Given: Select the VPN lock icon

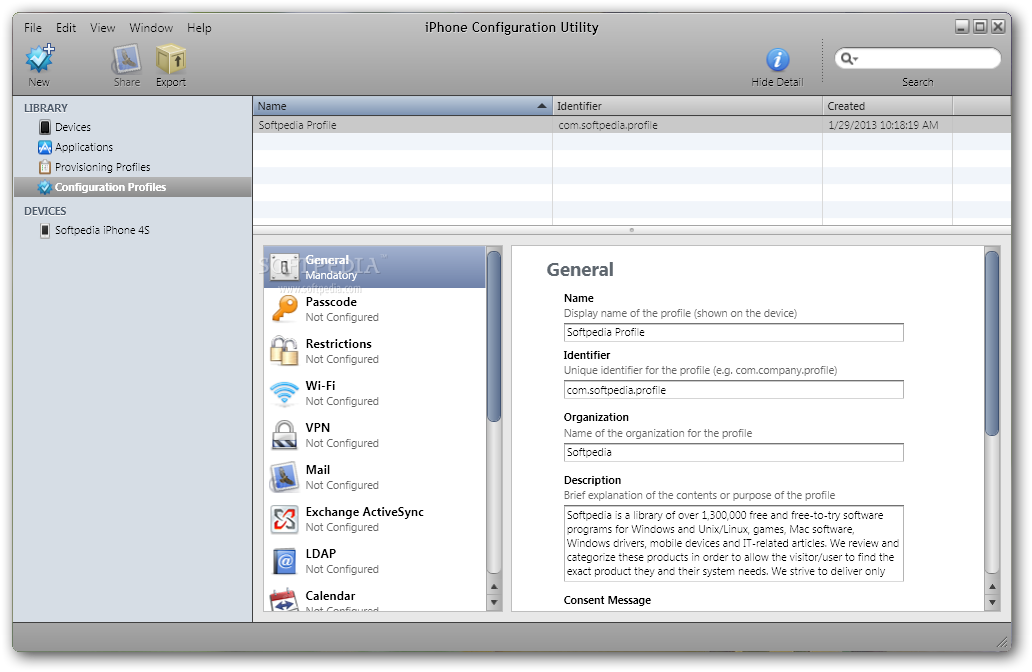Looking at the screenshot, I should click(x=284, y=435).
